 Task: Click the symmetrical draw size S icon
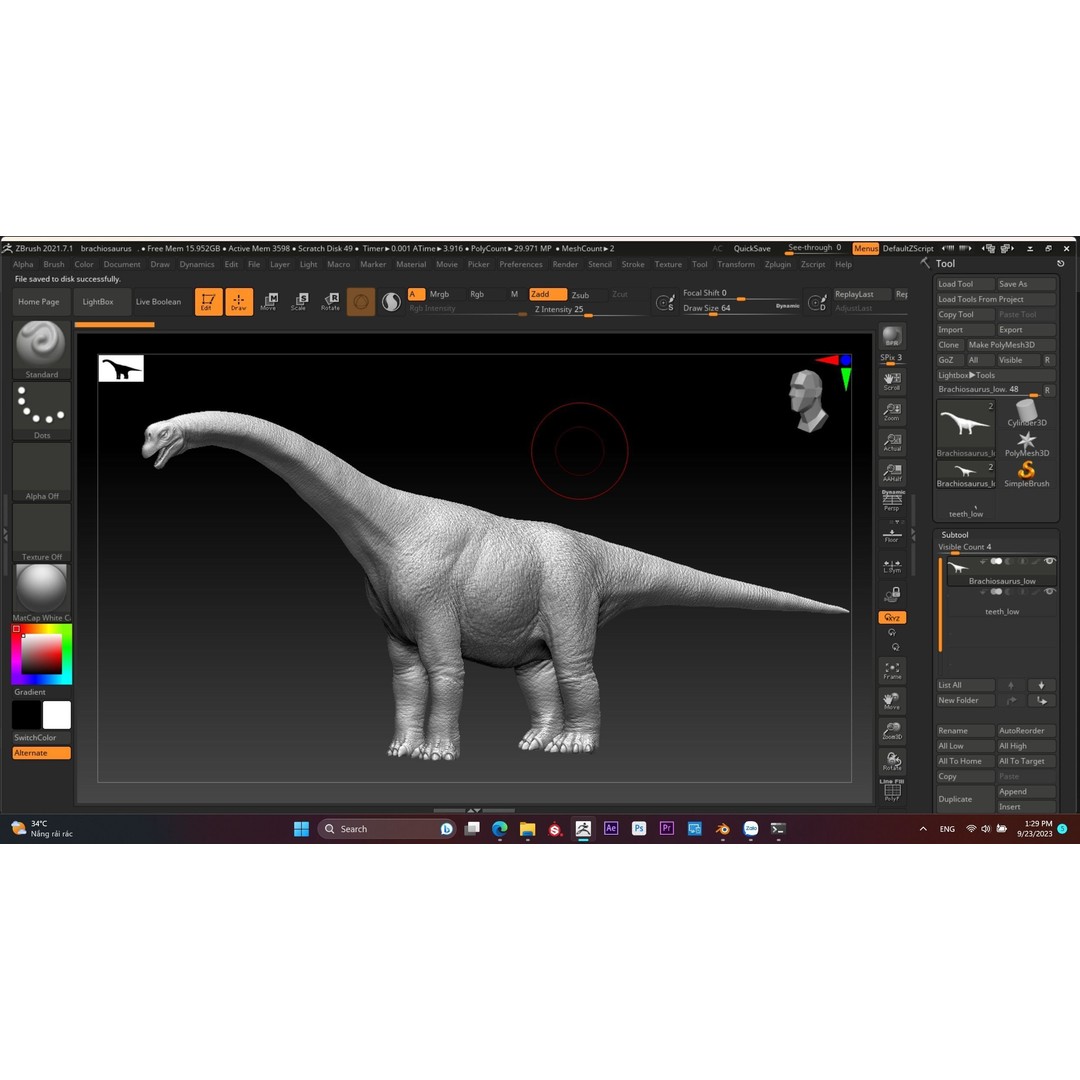(665, 302)
